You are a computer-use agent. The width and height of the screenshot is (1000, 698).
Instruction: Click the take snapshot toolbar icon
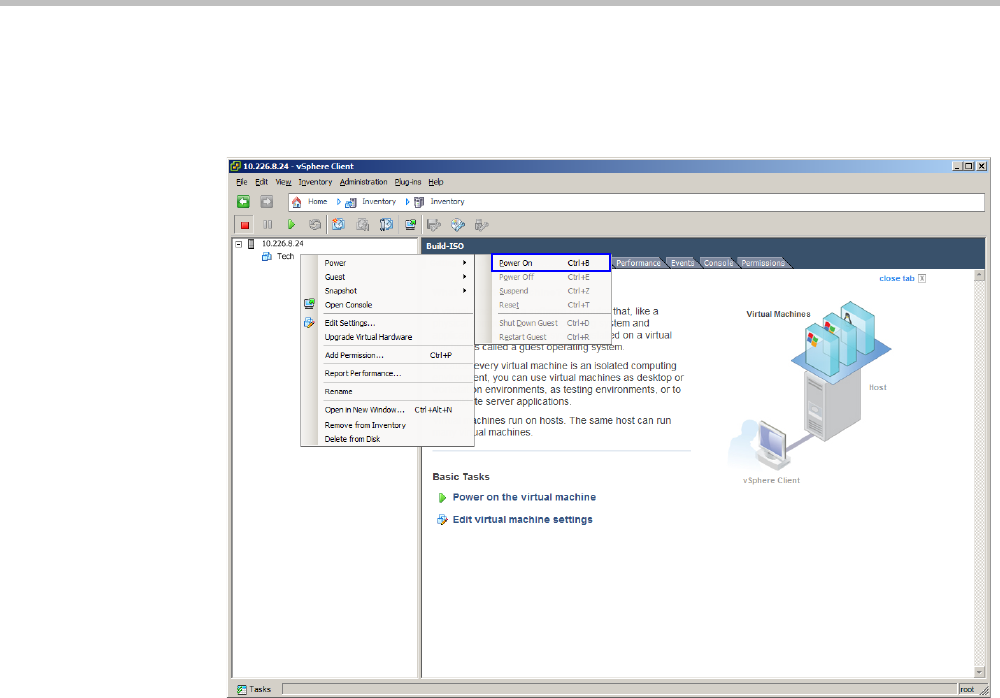[339, 225]
